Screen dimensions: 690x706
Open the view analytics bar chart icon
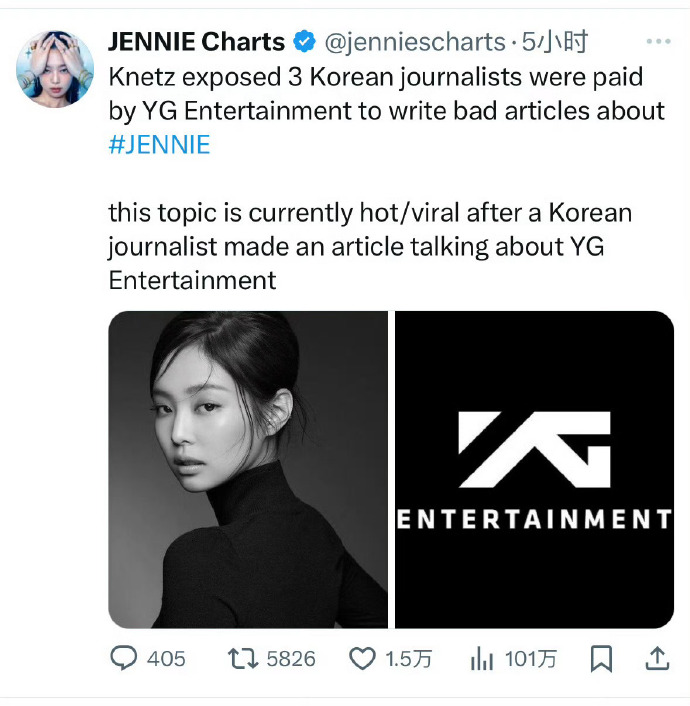coord(483,658)
